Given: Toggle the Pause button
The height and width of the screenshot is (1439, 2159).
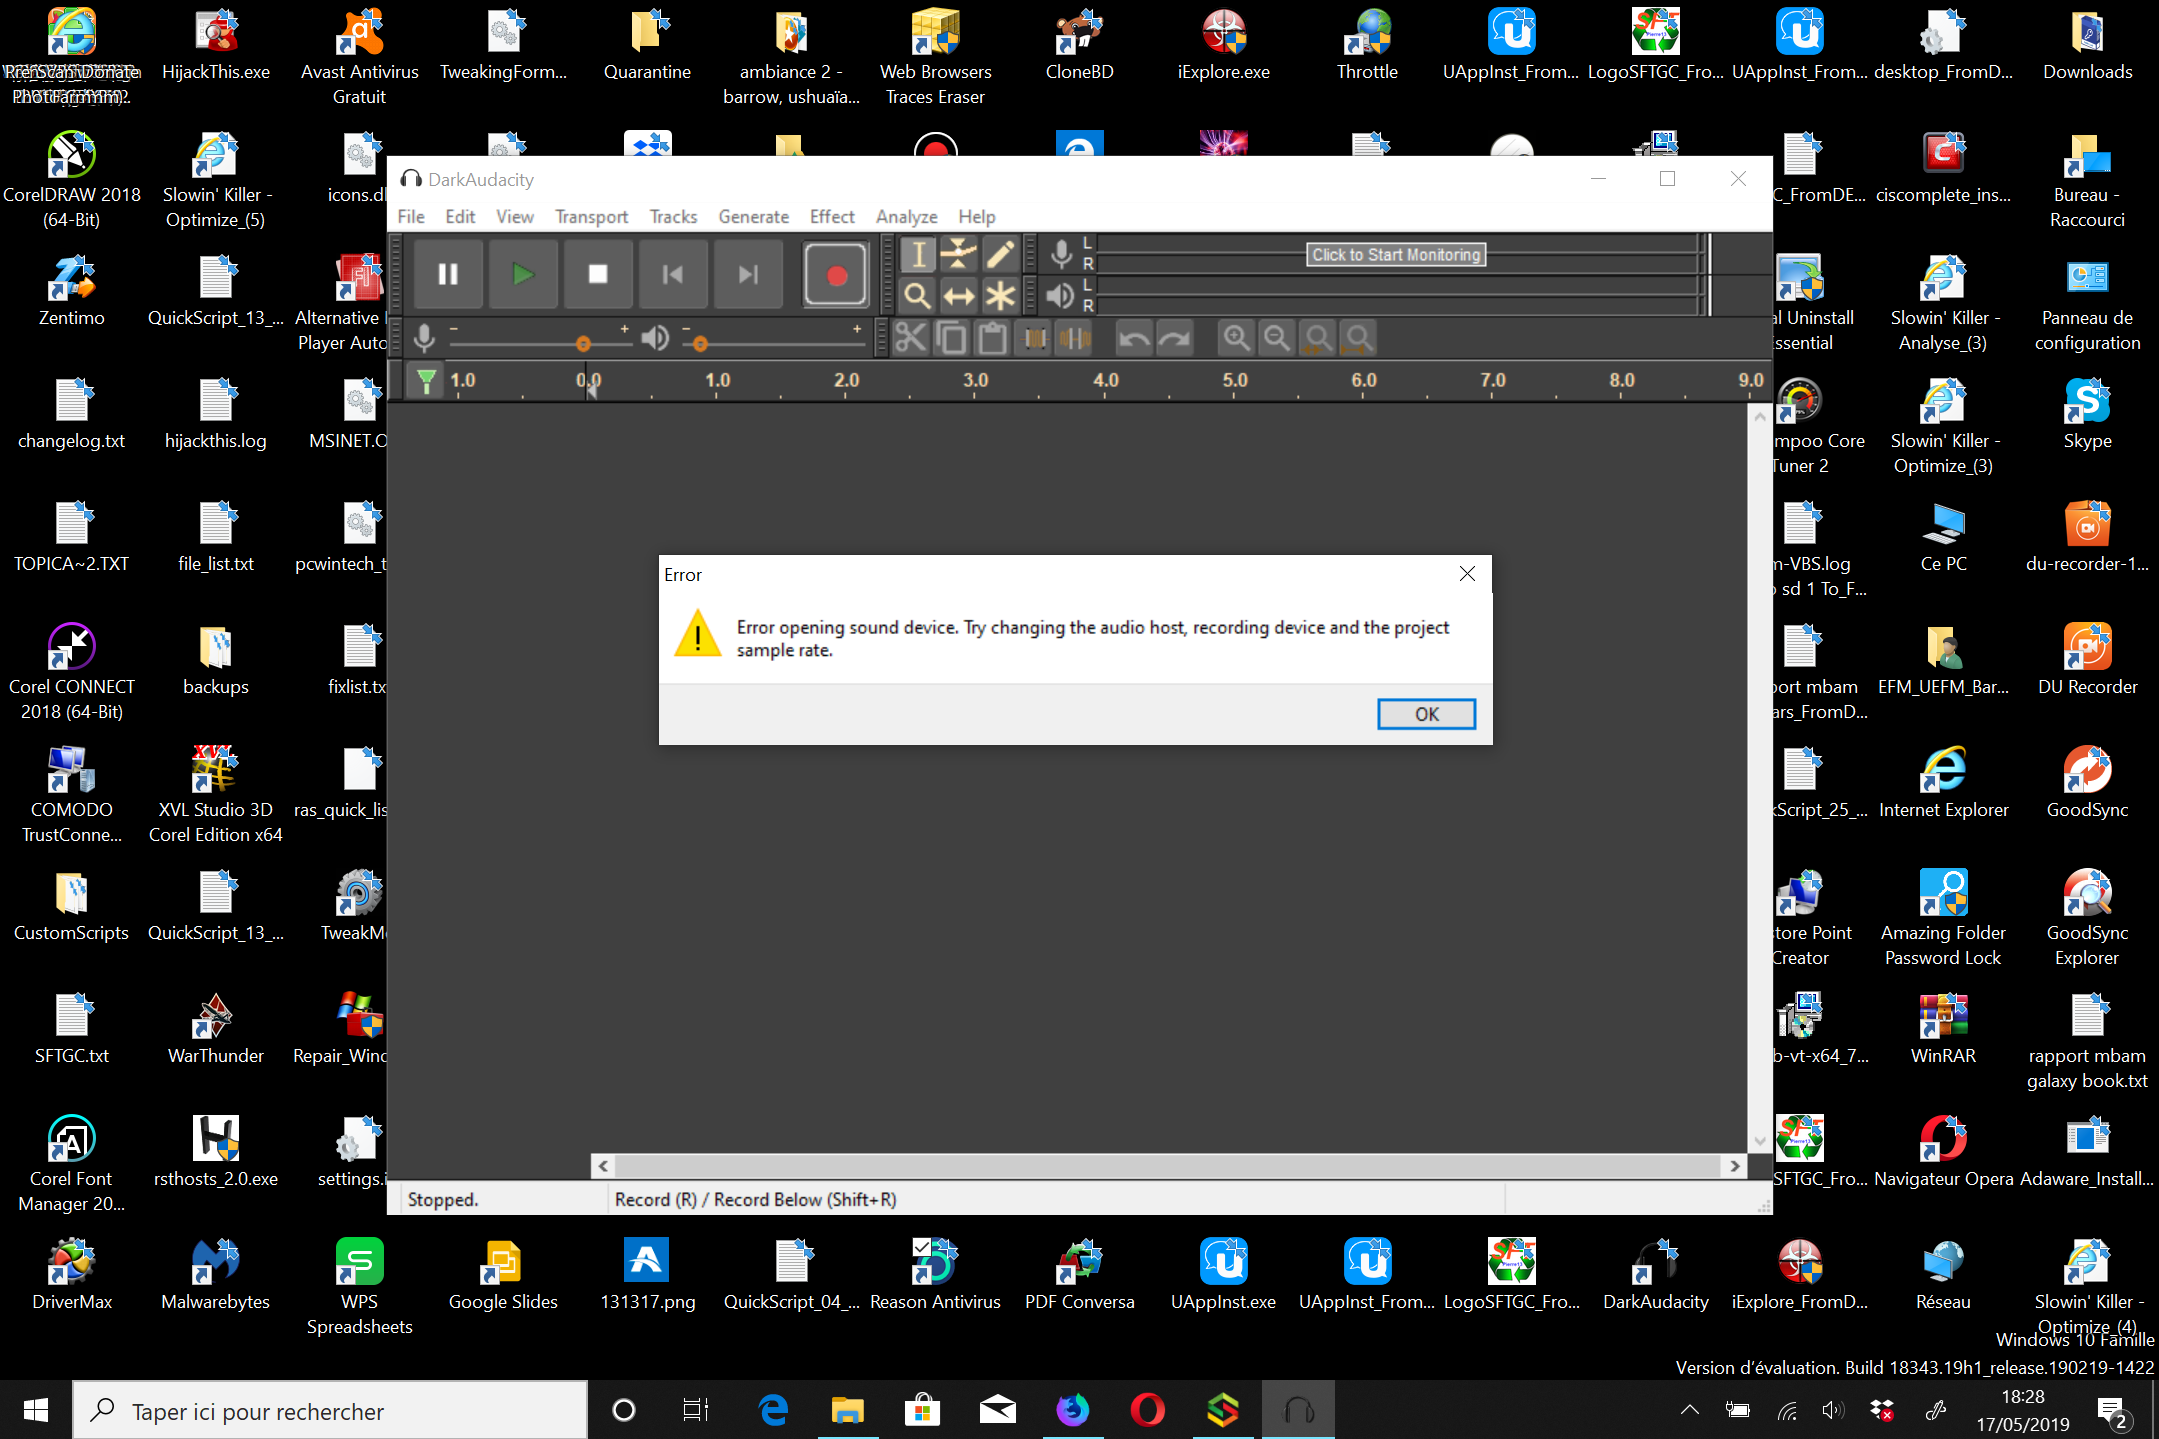Looking at the screenshot, I should coord(448,274).
